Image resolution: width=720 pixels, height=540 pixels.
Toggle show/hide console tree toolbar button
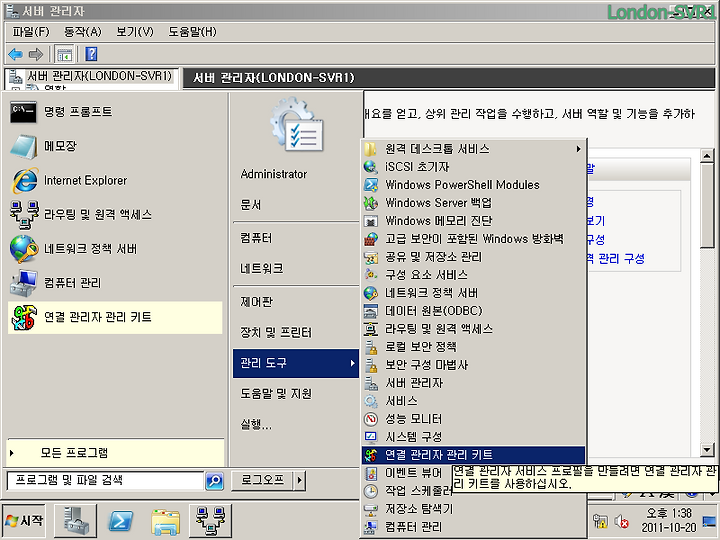[64, 55]
